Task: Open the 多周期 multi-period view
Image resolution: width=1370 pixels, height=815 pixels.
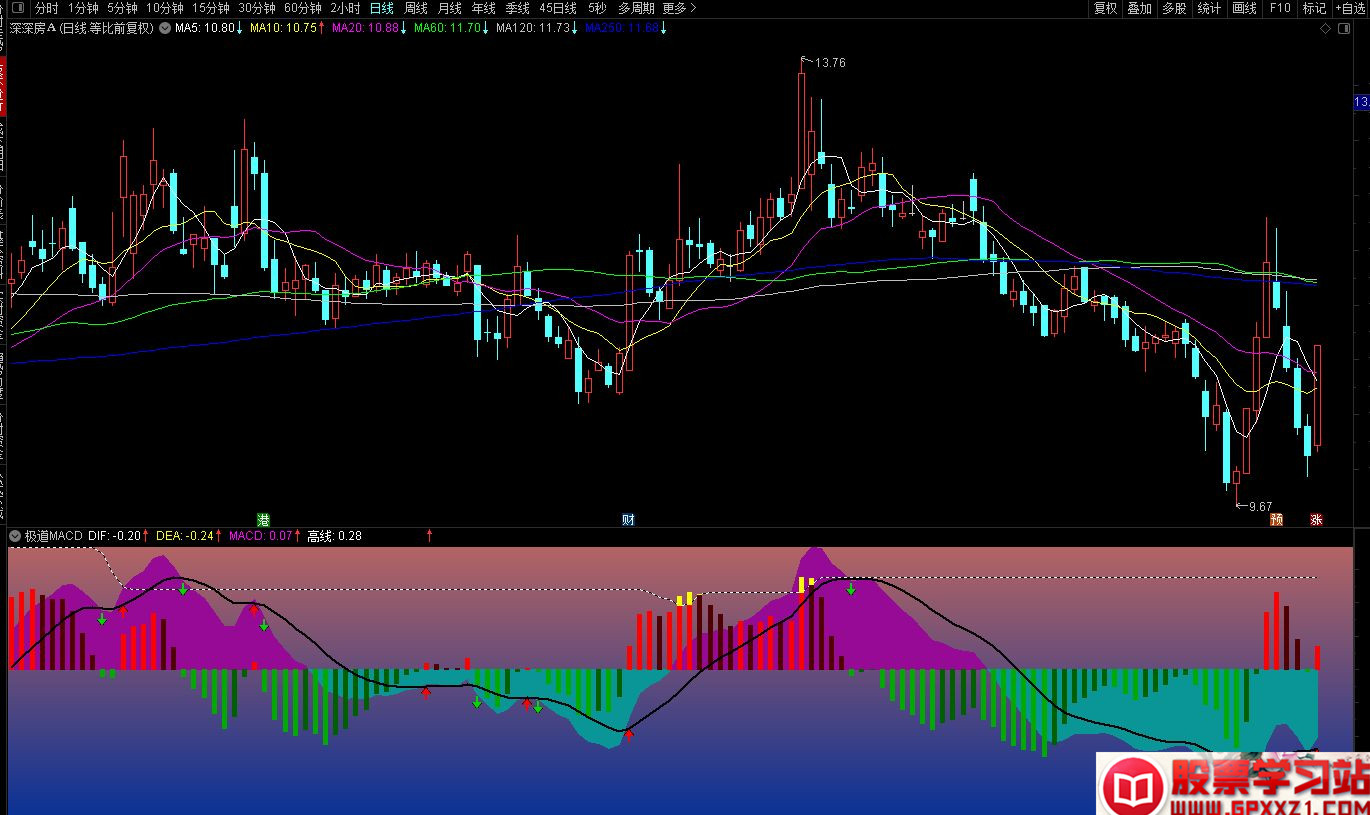Action: 636,8
